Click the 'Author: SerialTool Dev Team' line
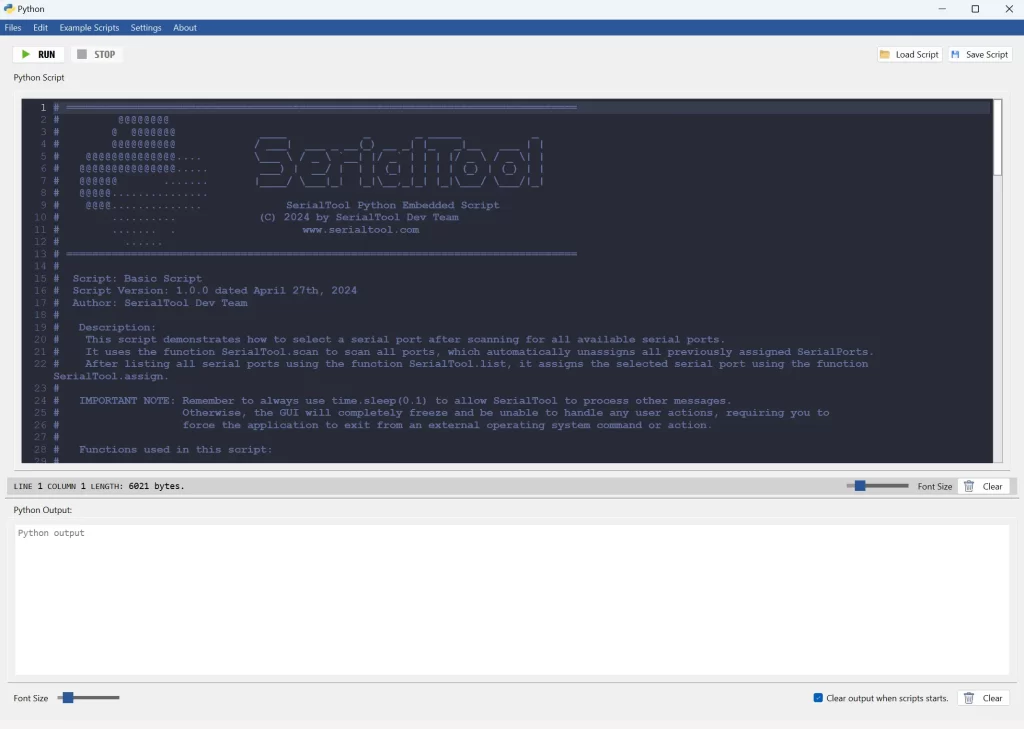 click(159, 302)
